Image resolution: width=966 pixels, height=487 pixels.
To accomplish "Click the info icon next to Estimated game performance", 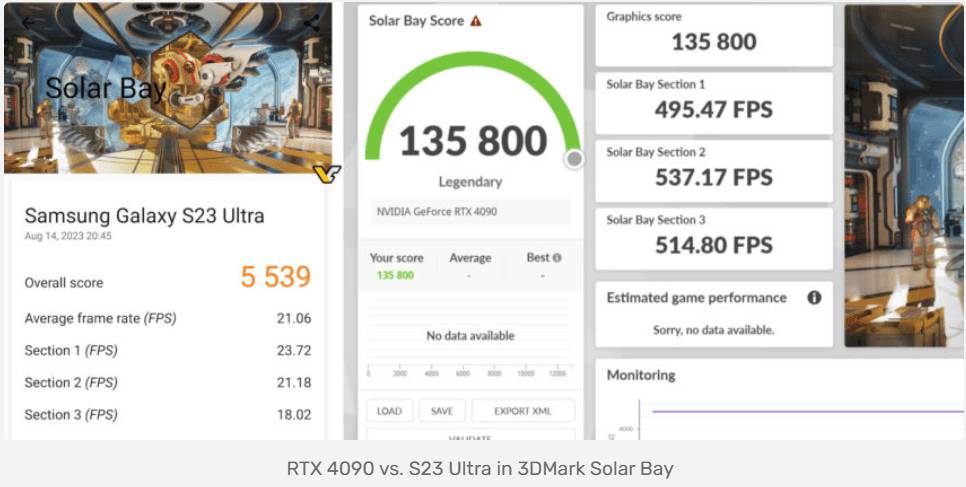I will (x=814, y=298).
